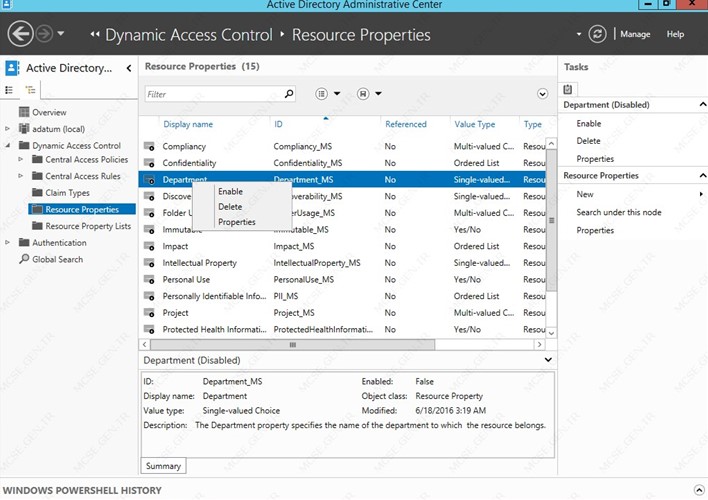Image resolution: width=708 pixels, height=500 pixels.
Task: Sort by ID column header
Action: (x=278, y=124)
